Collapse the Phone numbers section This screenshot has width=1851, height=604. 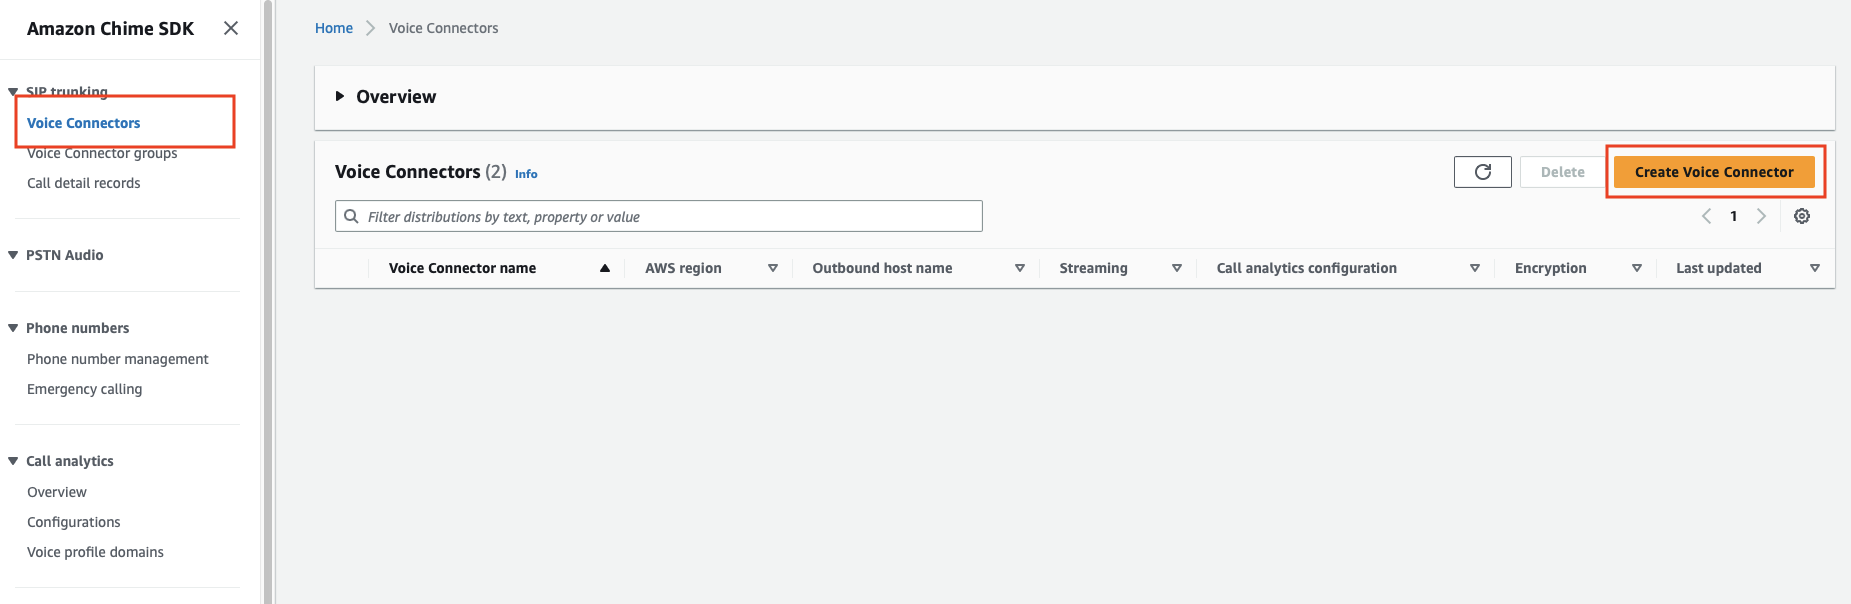point(13,328)
